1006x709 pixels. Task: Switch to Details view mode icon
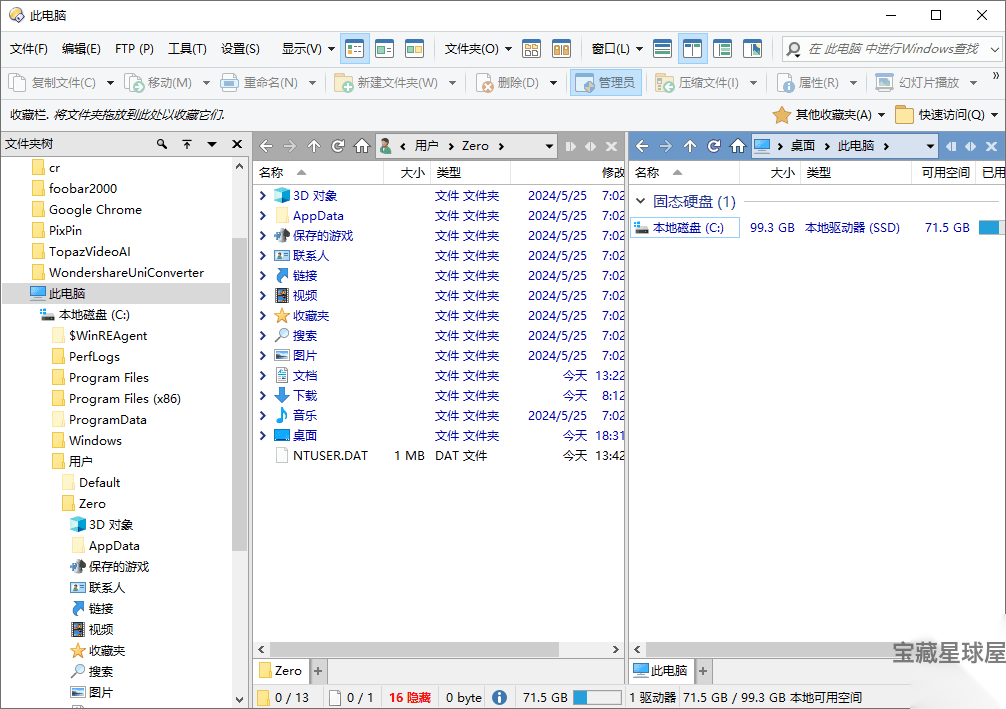tap(354, 49)
